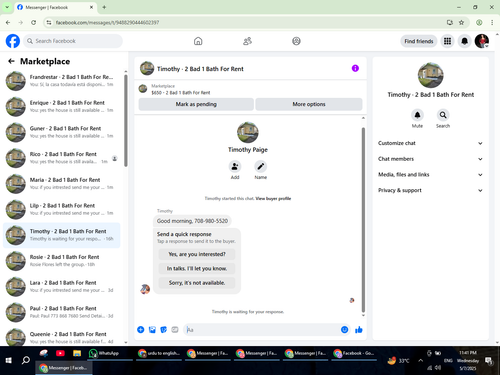Mute the Timothy conversation
The width and height of the screenshot is (500, 375).
click(417, 115)
